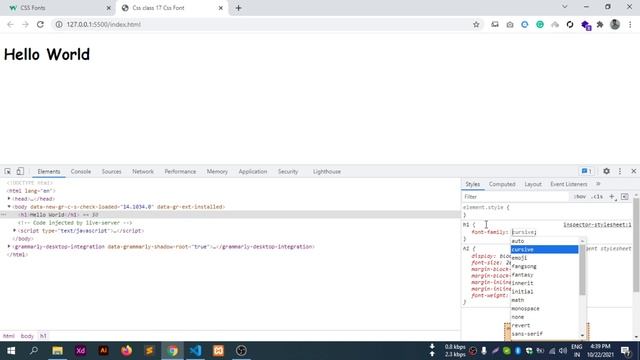Choose 'sans-serif' from autocomplete list

544,334
